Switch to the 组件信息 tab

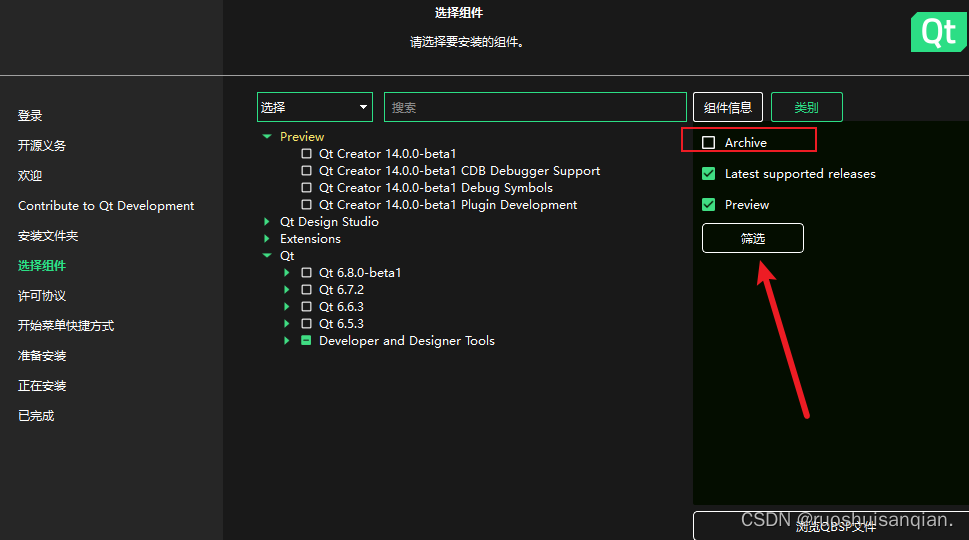727,107
